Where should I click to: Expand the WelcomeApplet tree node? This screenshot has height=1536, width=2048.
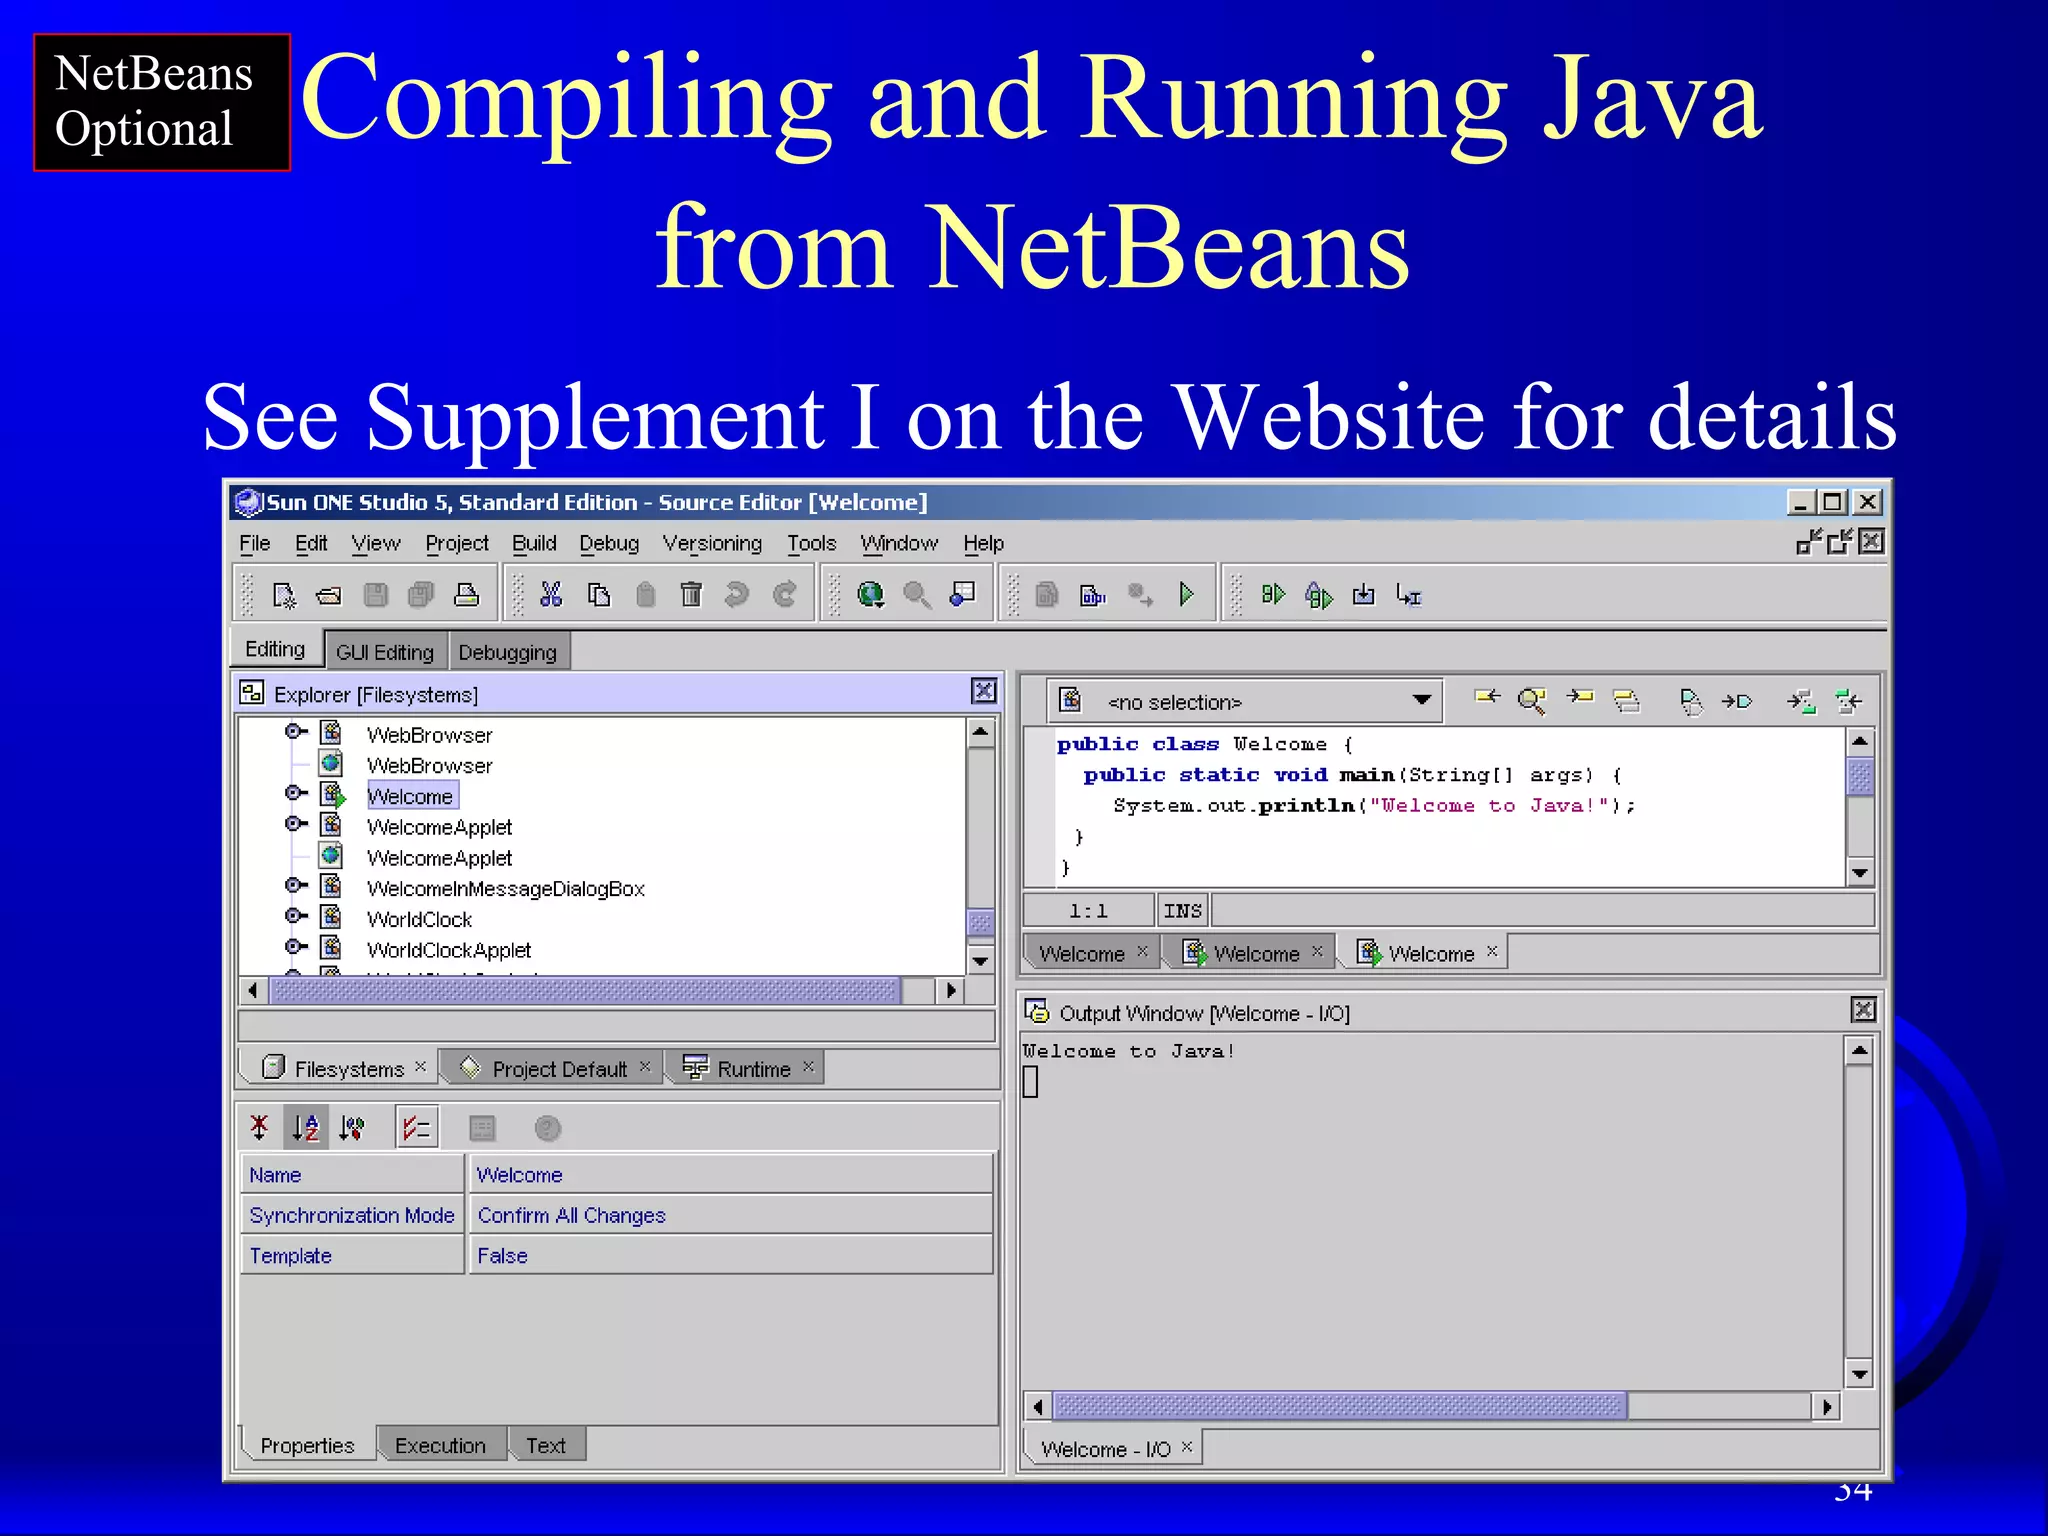click(295, 824)
